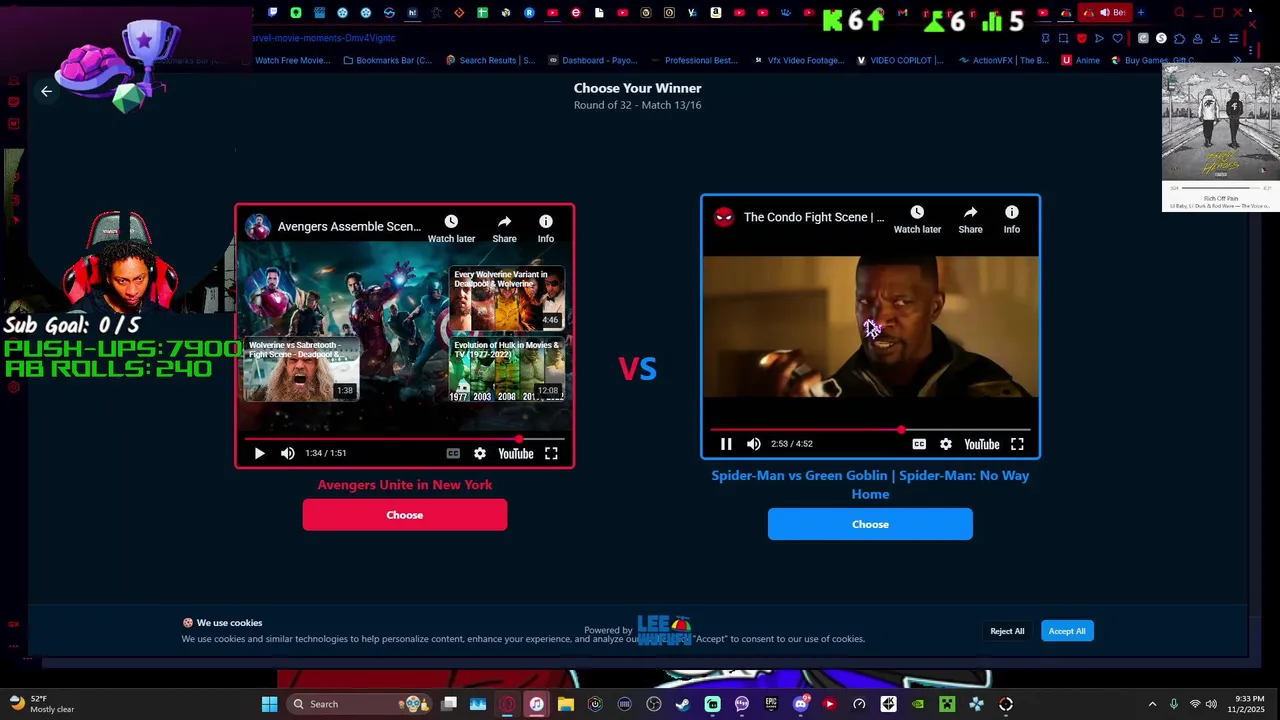The height and width of the screenshot is (720, 1280).
Task: Open taskbar volume speaker icon
Action: tap(1211, 704)
